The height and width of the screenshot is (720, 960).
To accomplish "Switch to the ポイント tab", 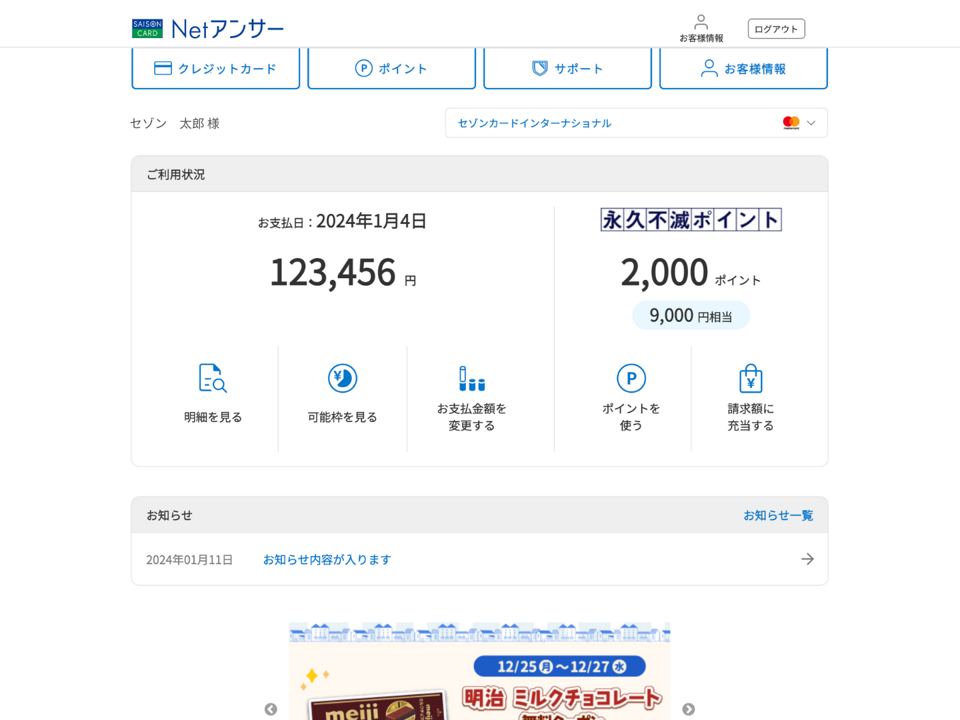I will click(391, 68).
